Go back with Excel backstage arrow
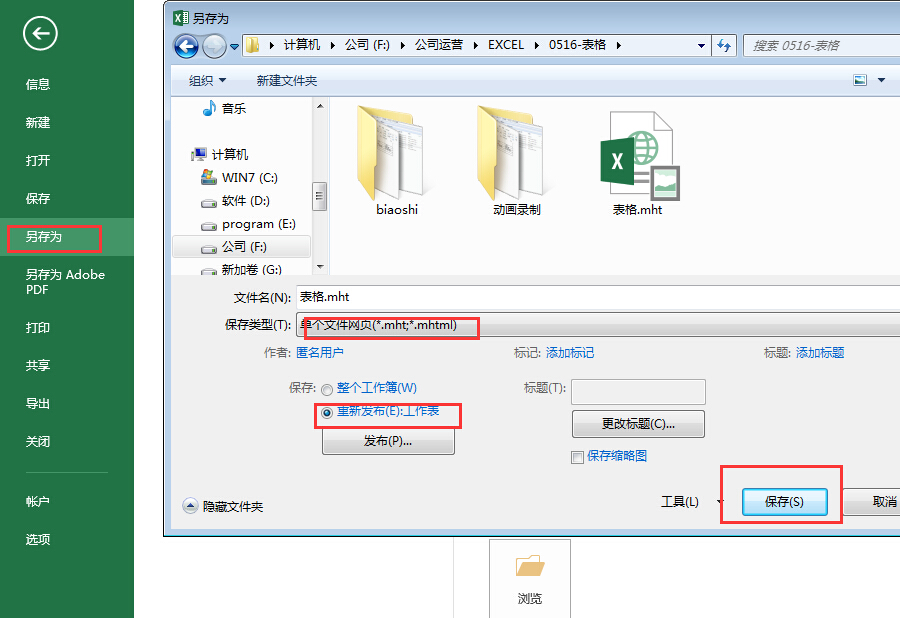This screenshot has height=618, width=900. 40,33
